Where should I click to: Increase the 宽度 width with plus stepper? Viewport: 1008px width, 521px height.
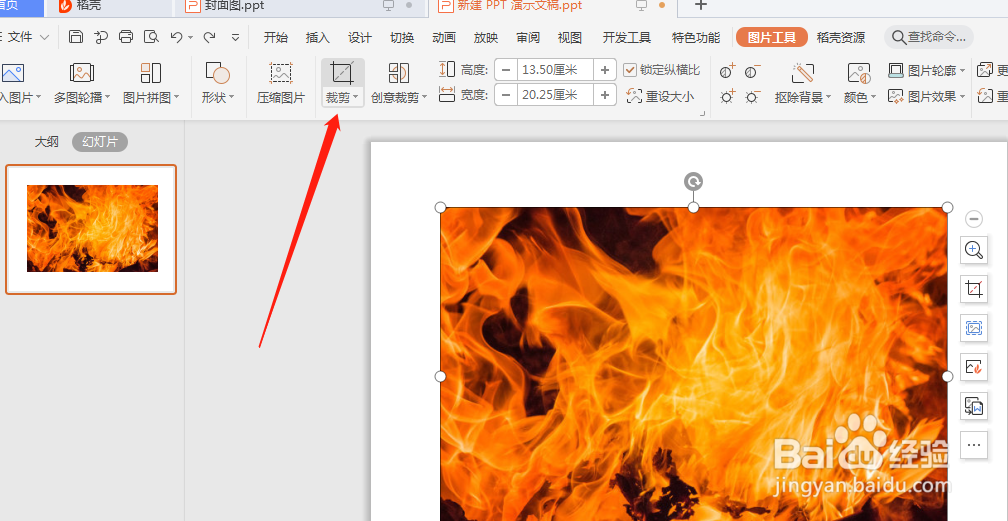click(605, 96)
